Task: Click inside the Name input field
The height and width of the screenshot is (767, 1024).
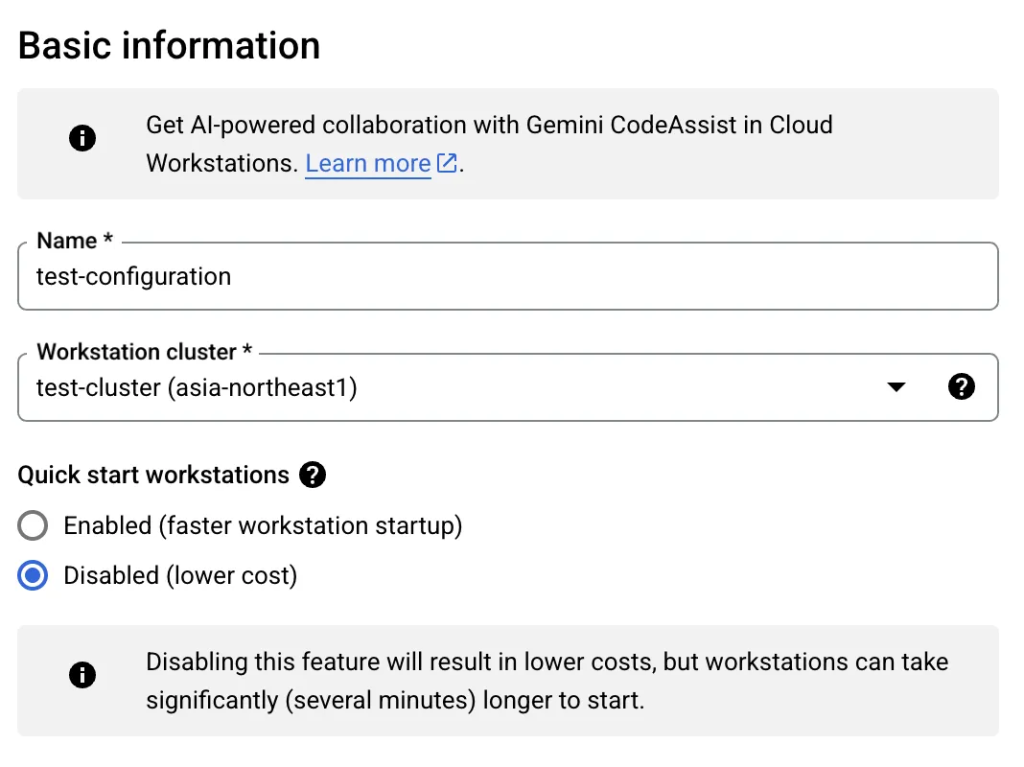Action: (600, 277)
